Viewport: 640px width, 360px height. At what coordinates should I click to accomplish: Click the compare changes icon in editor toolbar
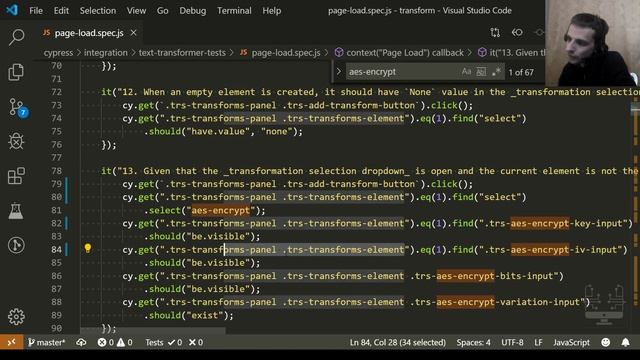[x=495, y=32]
